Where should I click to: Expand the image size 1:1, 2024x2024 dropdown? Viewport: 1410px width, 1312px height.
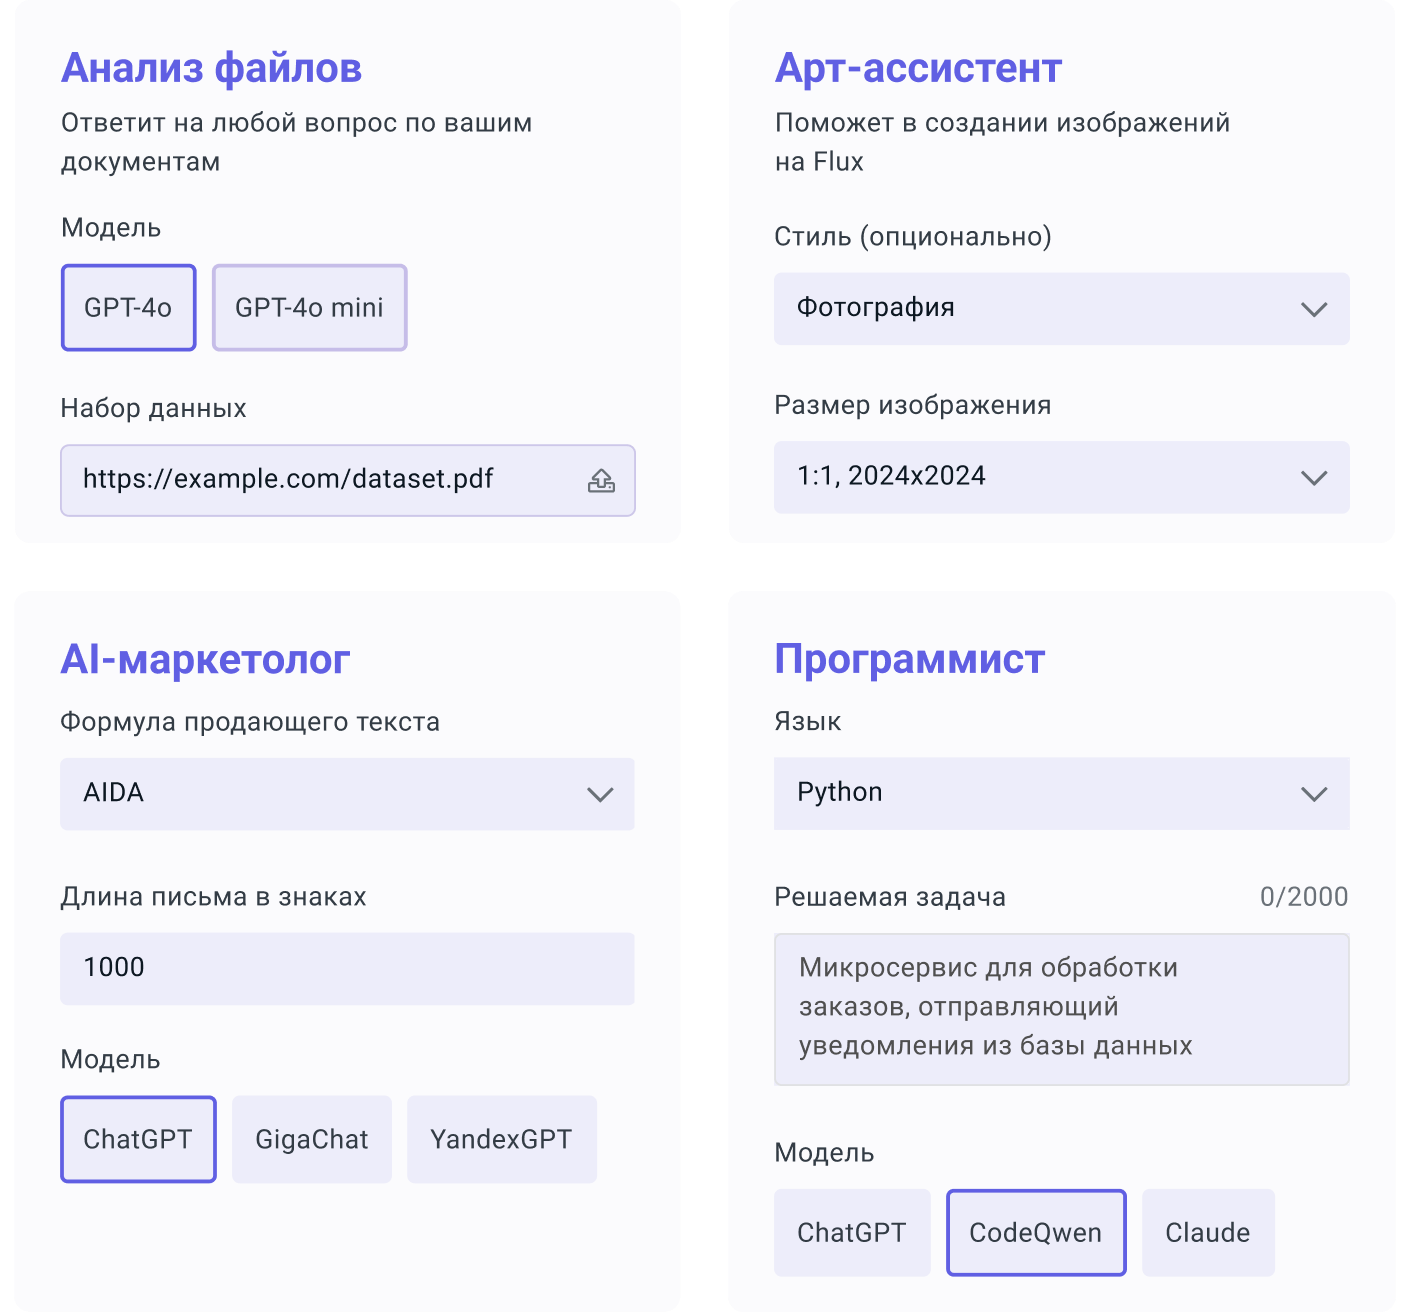tap(1061, 477)
